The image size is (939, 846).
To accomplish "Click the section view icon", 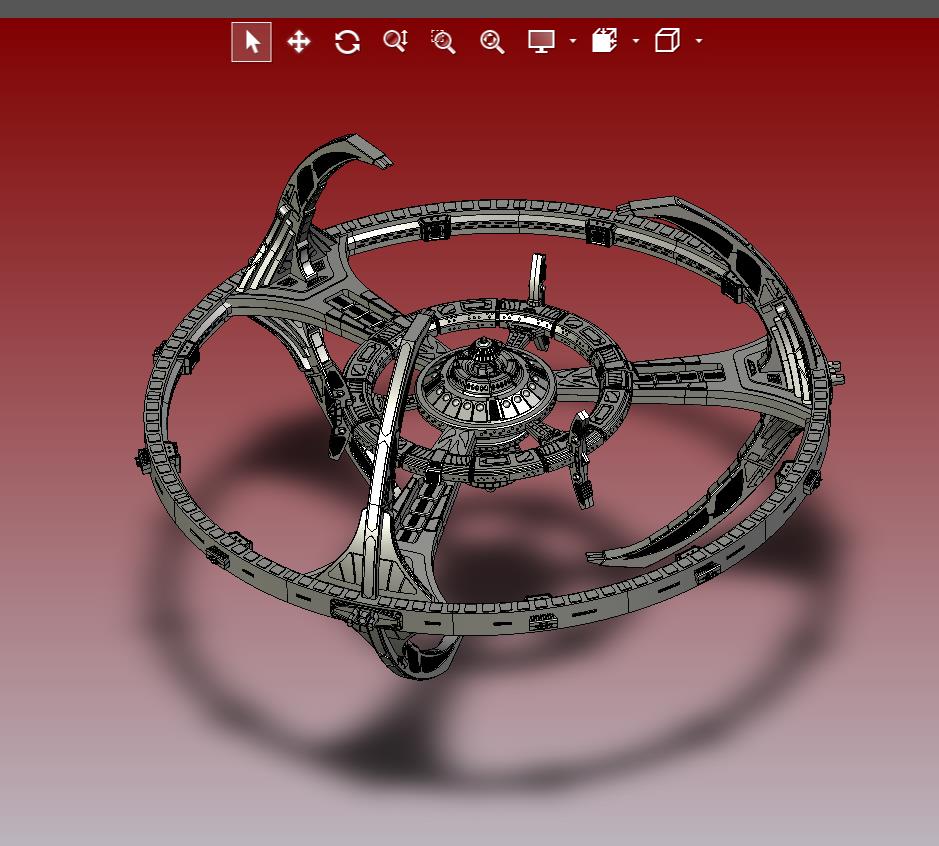I will [604, 41].
